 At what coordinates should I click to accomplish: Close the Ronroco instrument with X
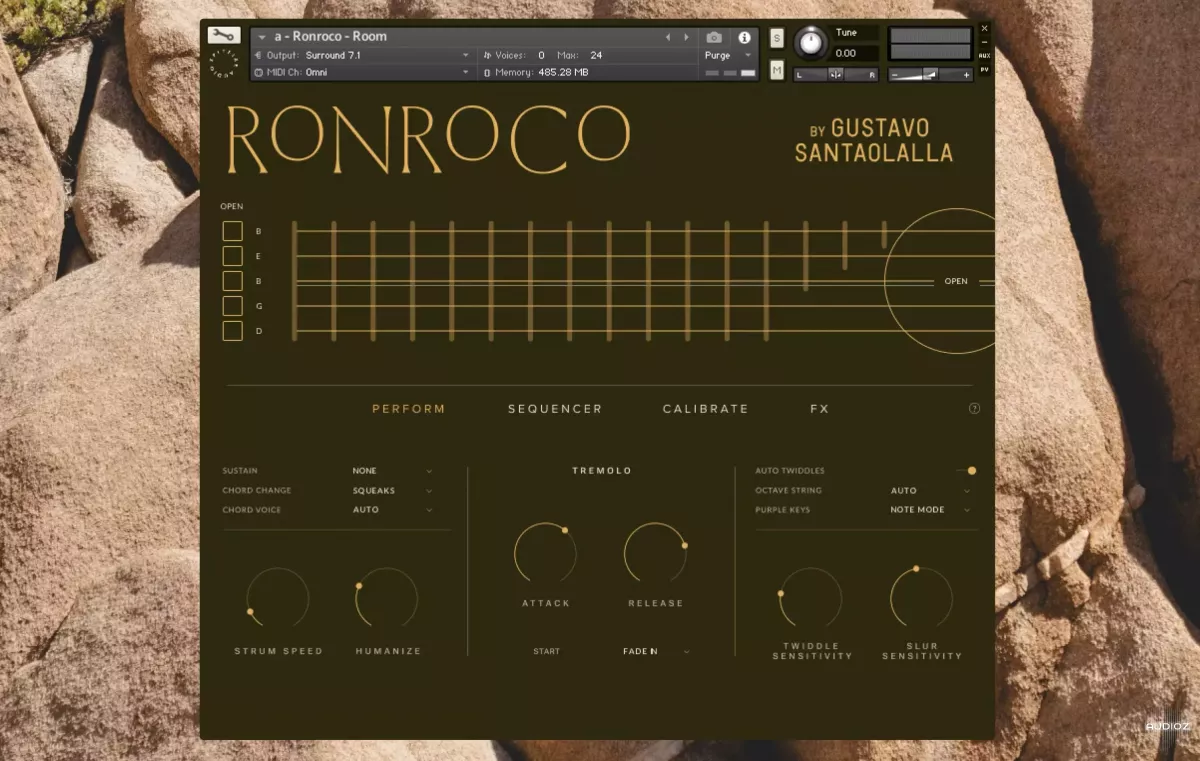click(984, 28)
